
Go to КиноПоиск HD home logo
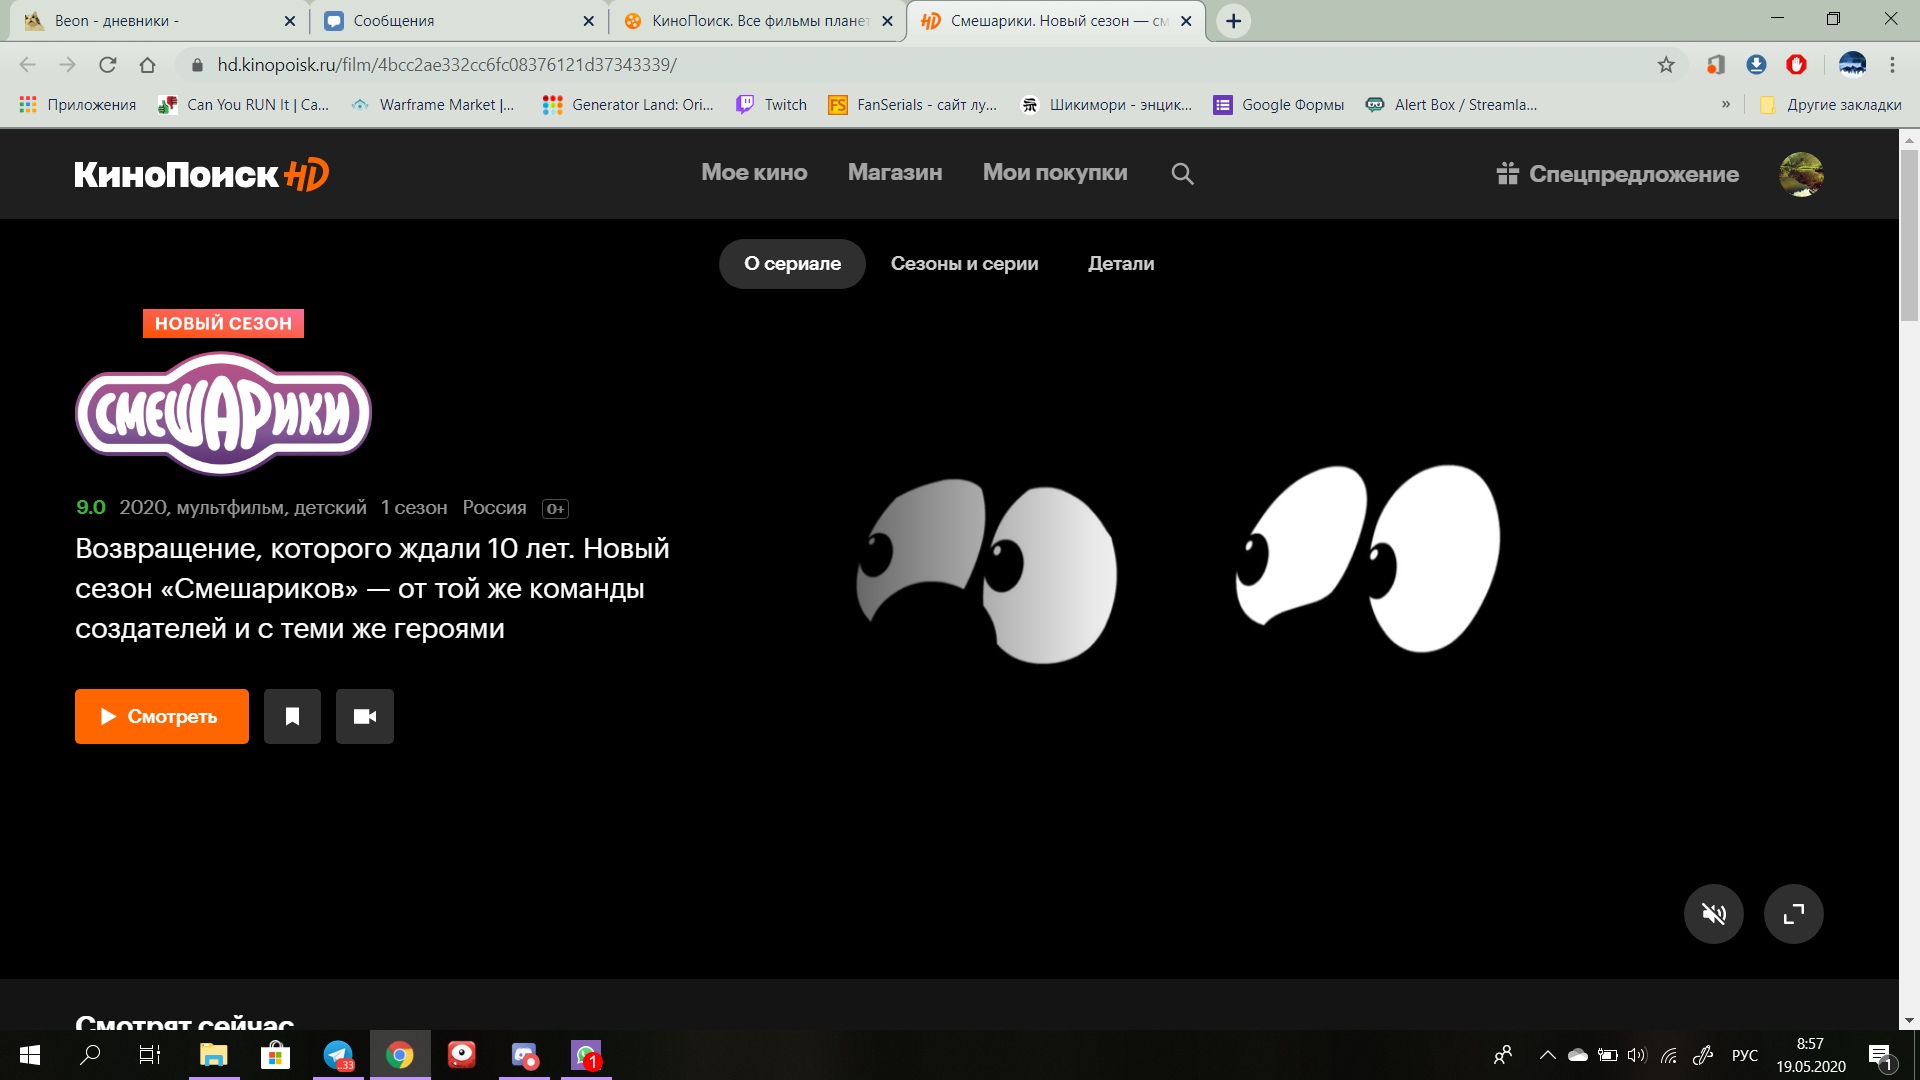(201, 174)
